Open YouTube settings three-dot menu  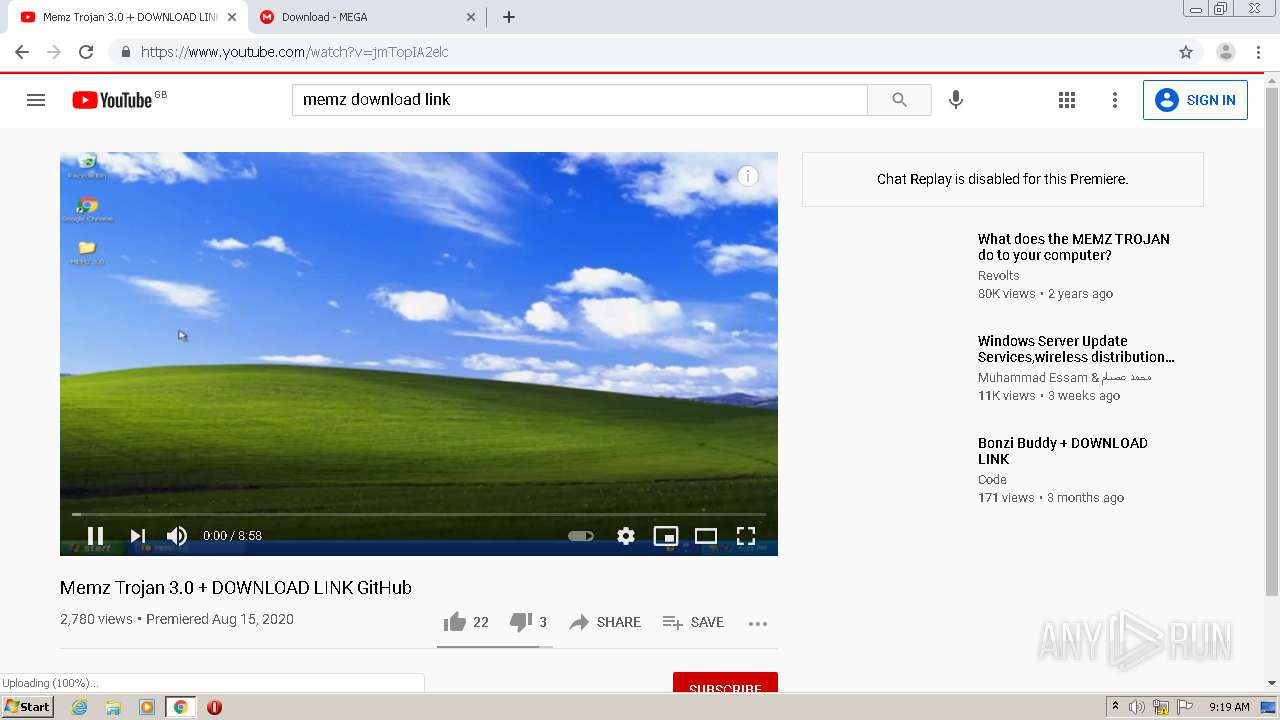click(x=1115, y=100)
